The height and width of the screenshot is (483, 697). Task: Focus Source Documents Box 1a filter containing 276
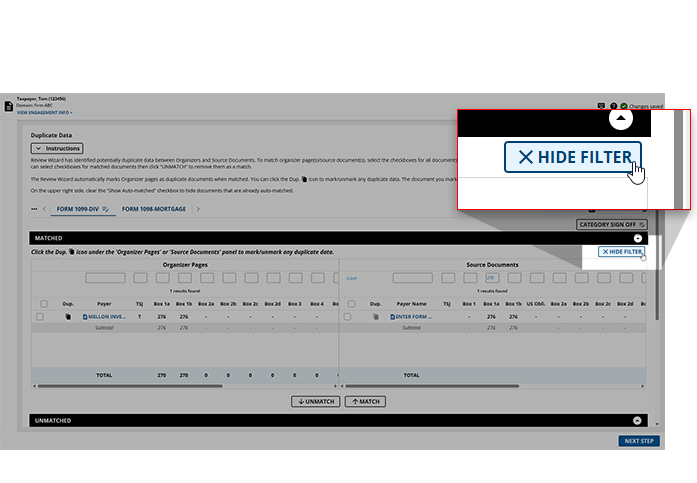492,278
